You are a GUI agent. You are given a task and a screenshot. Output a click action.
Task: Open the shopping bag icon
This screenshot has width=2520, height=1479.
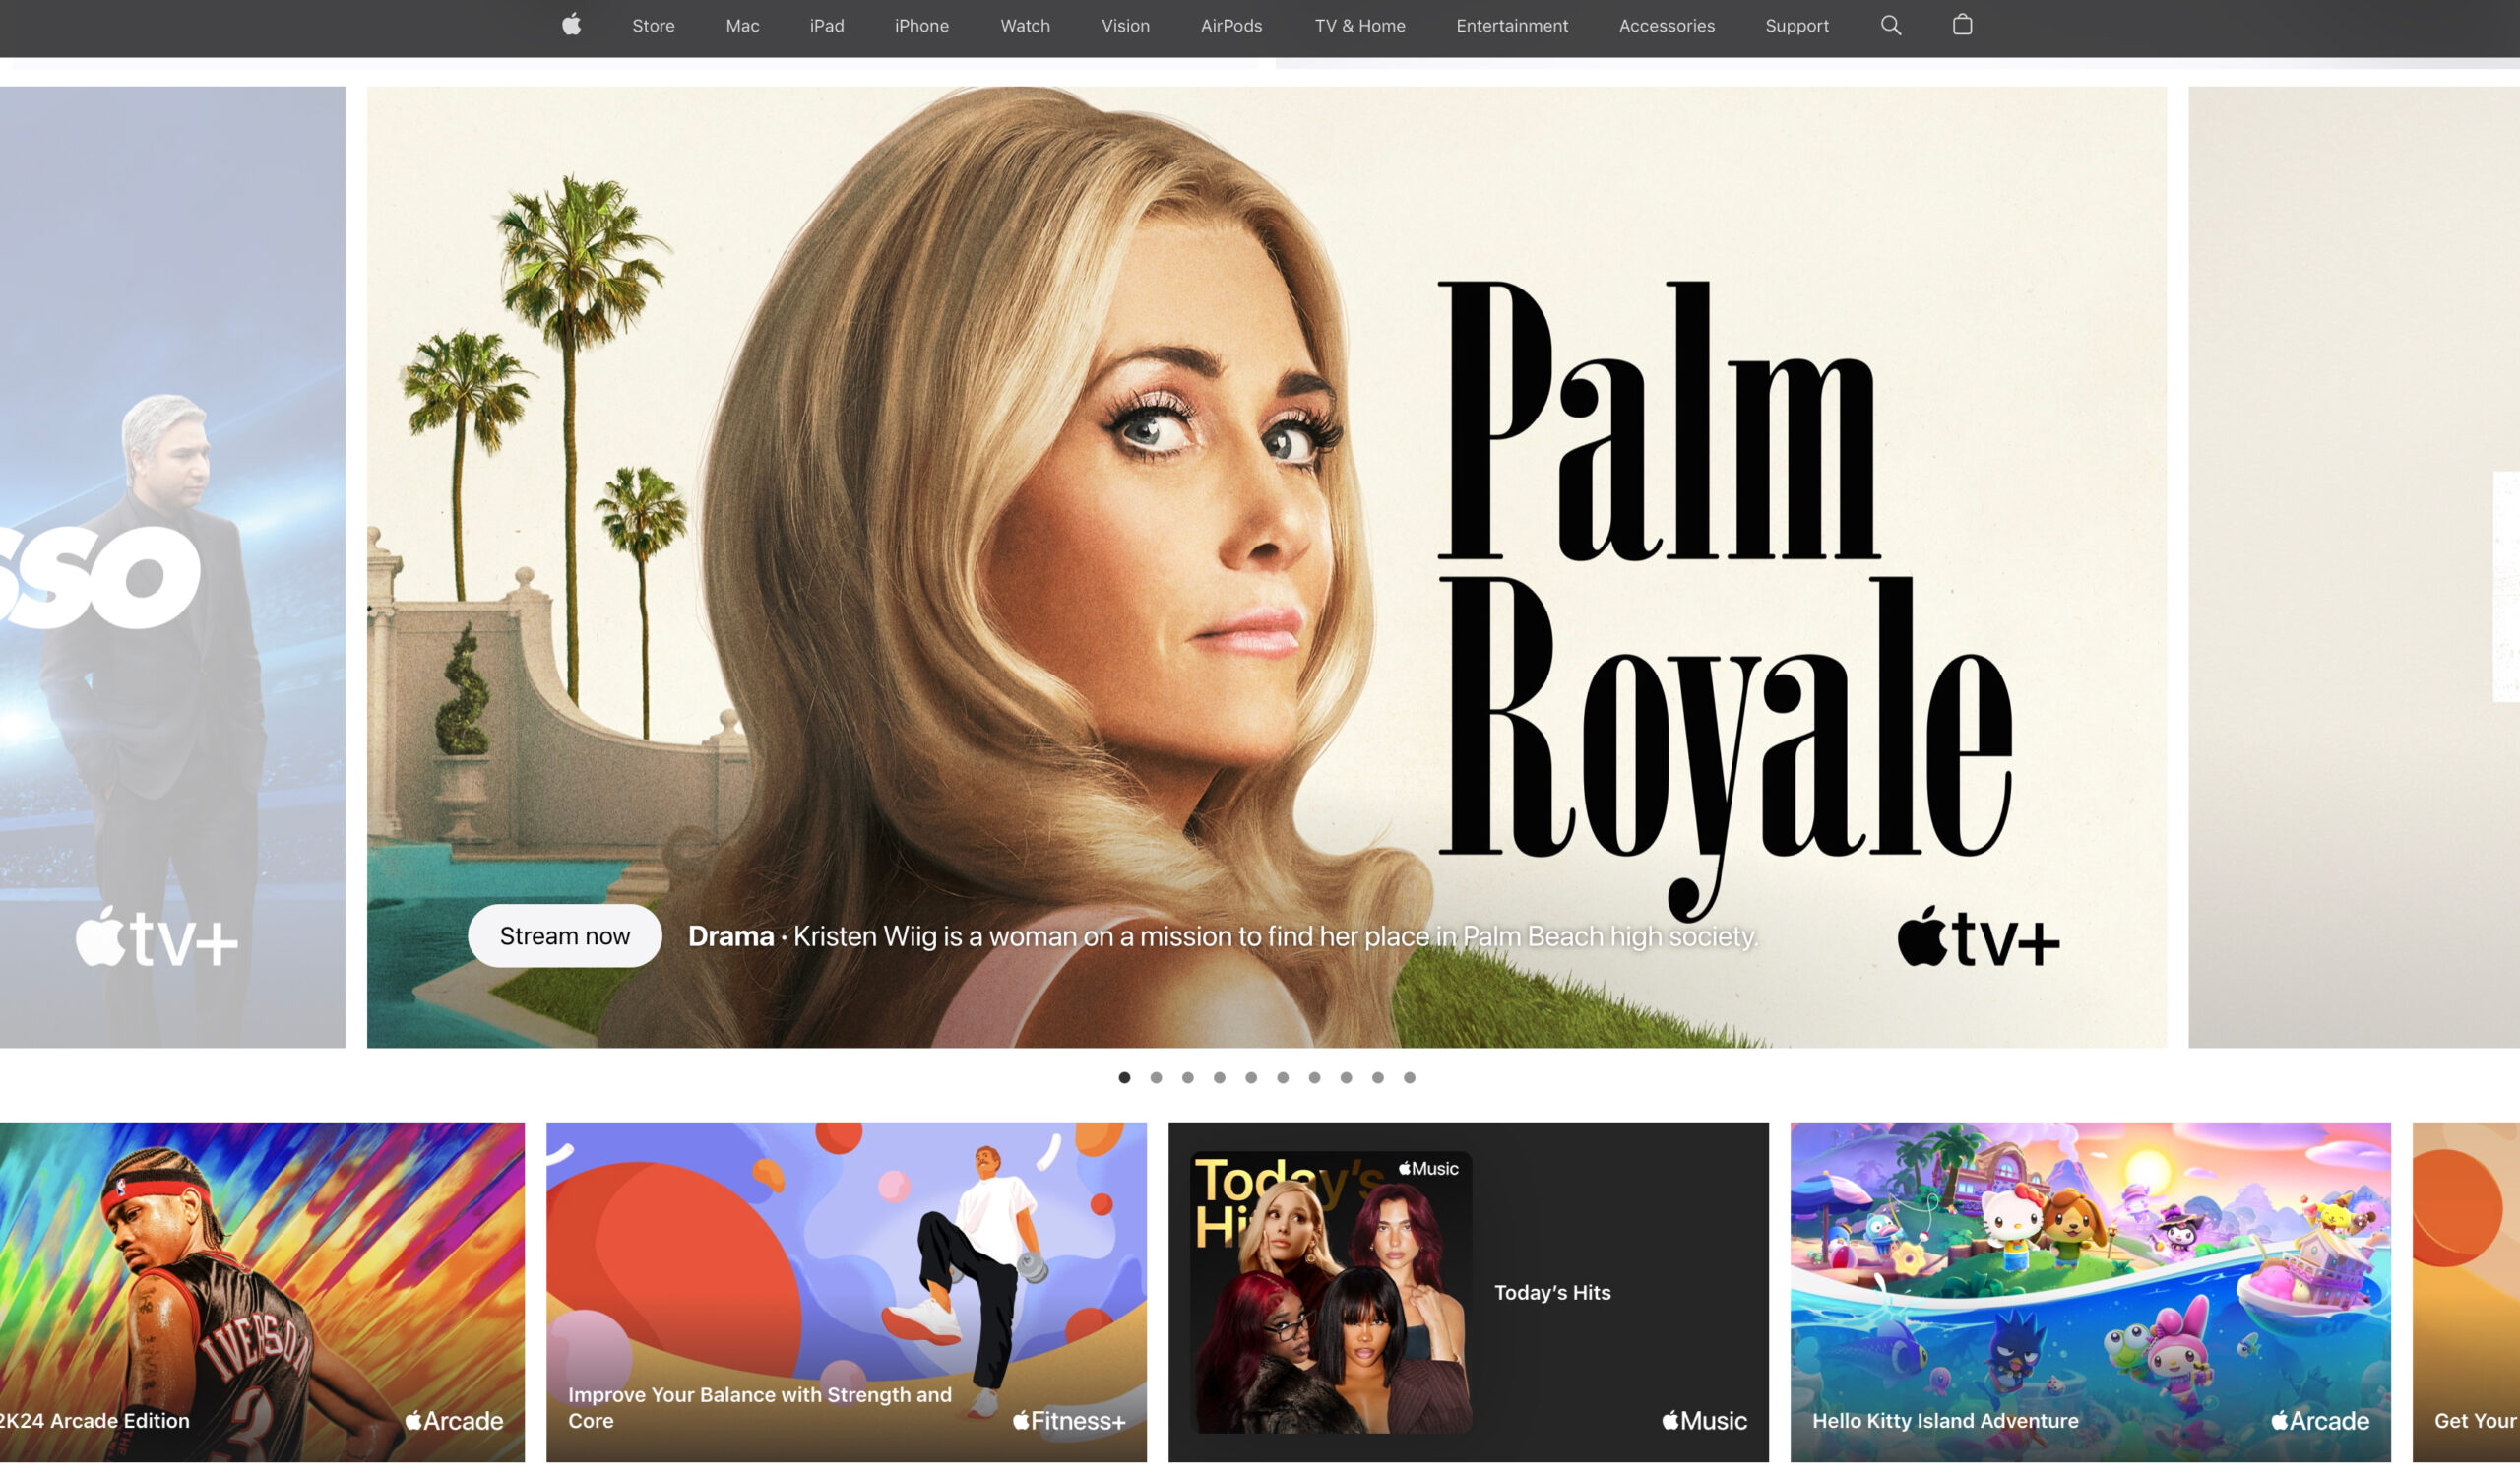(x=1962, y=25)
